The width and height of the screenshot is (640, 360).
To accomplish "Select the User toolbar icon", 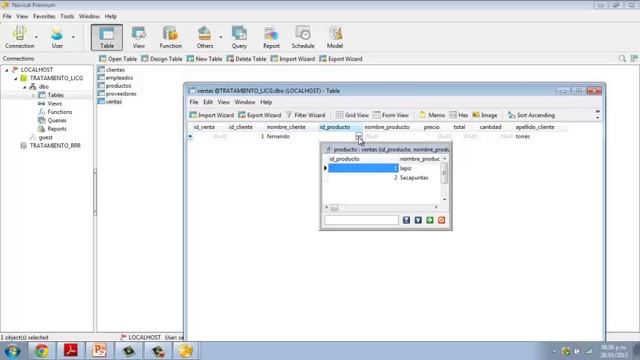I will pos(57,37).
